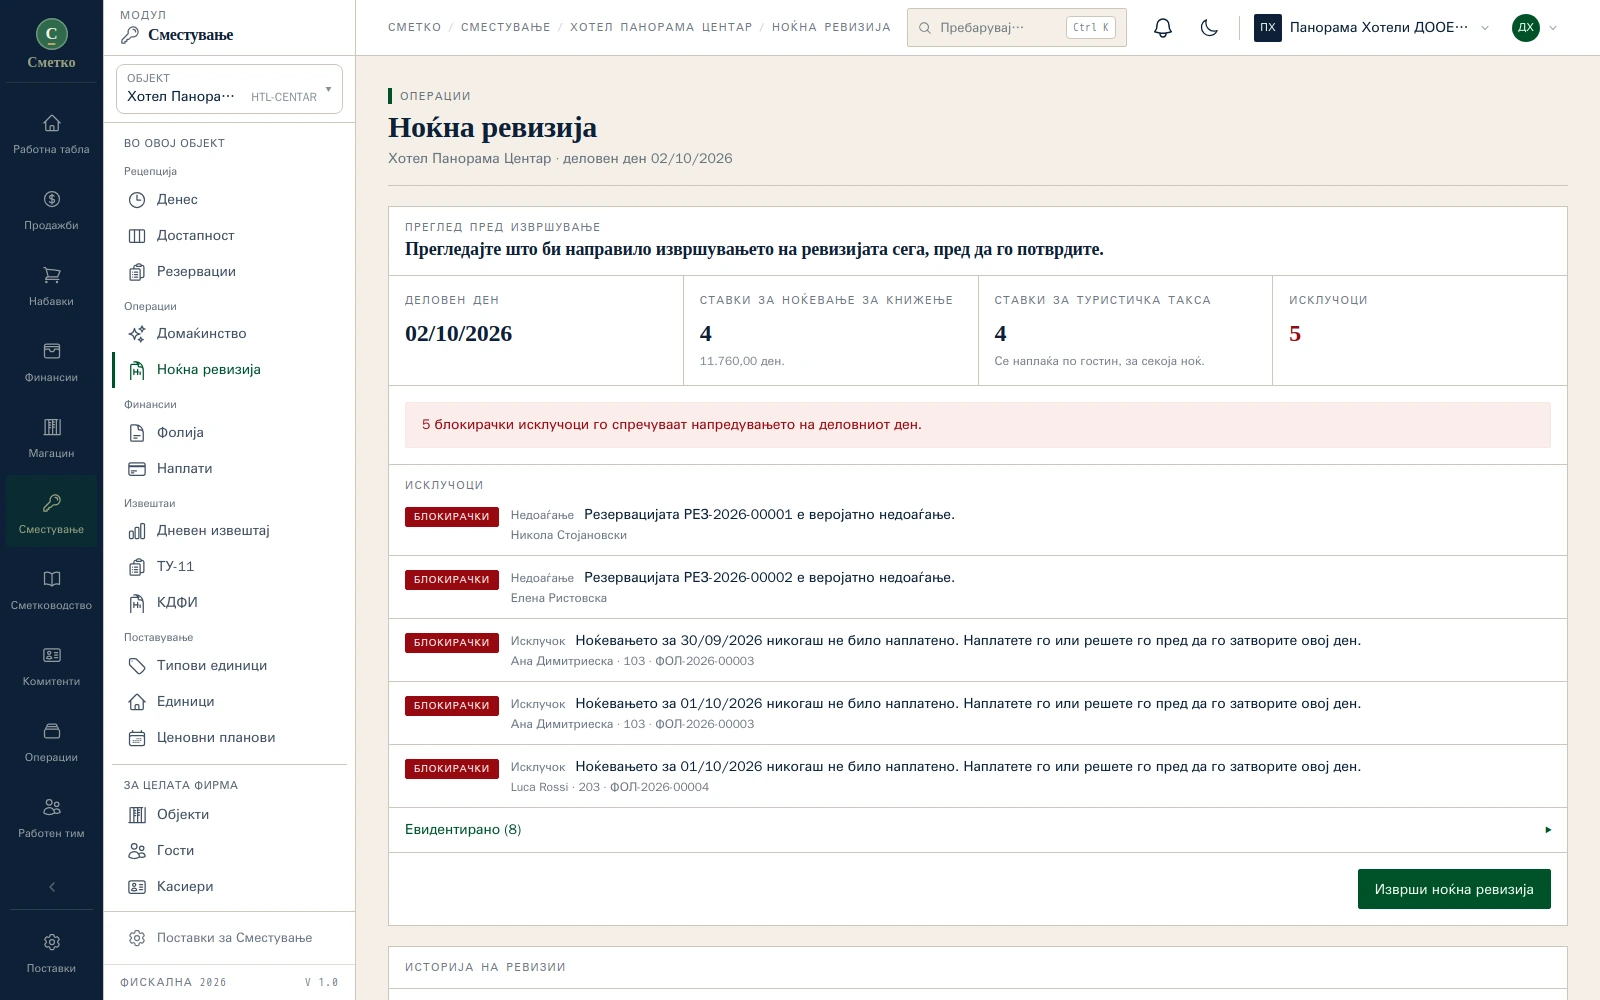Open Работен тим icon
This screenshot has width=1600, height=1000.
pyautogui.click(x=51, y=807)
